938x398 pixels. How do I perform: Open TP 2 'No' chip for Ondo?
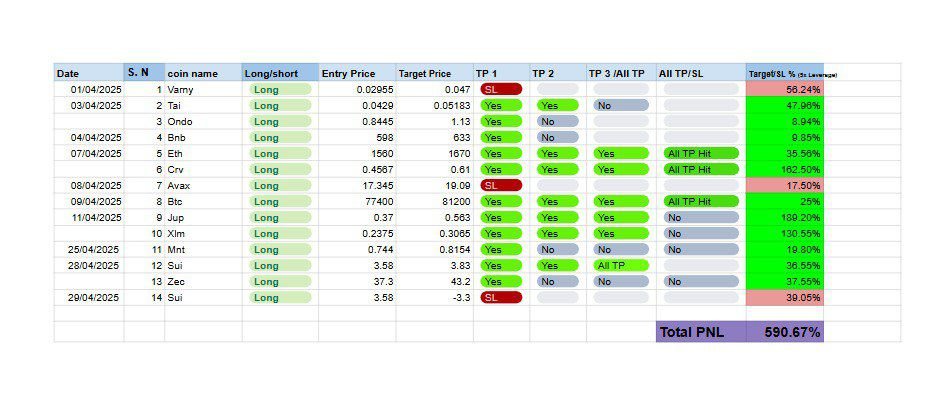[558, 121]
